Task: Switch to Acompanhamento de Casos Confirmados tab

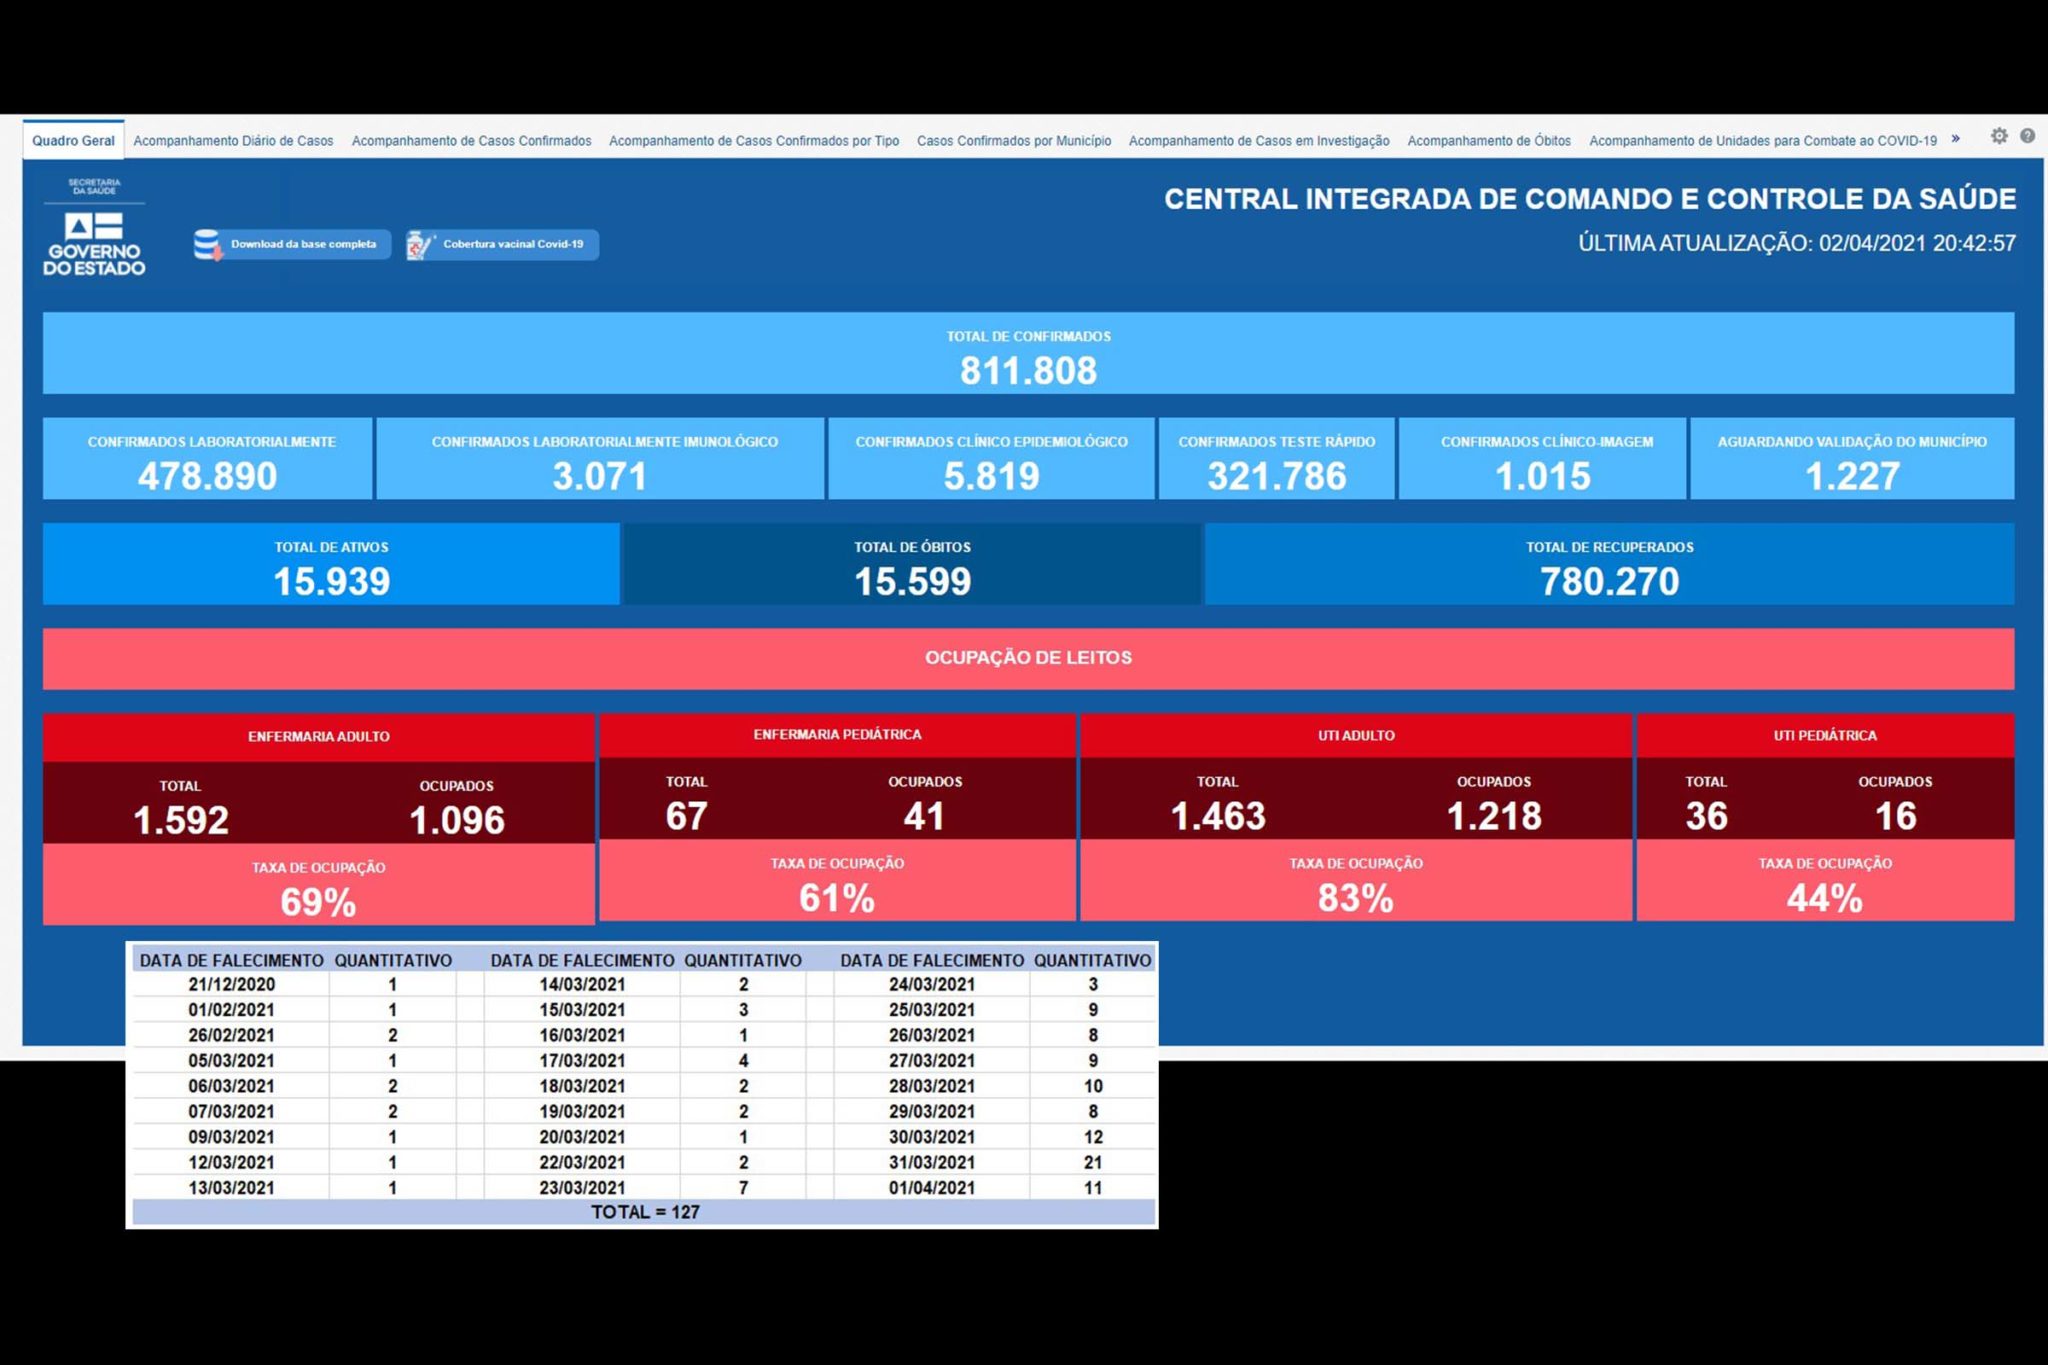Action: click(471, 141)
